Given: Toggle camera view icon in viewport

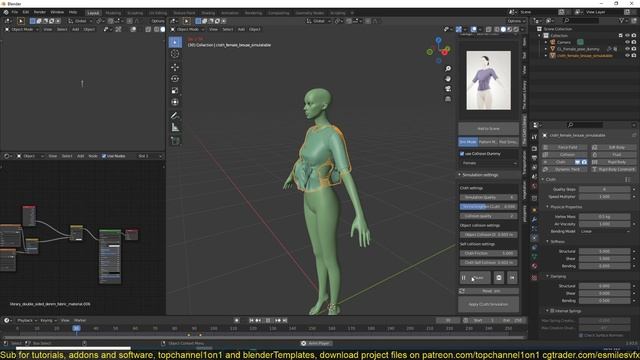Looking at the screenshot, I should coord(448,89).
